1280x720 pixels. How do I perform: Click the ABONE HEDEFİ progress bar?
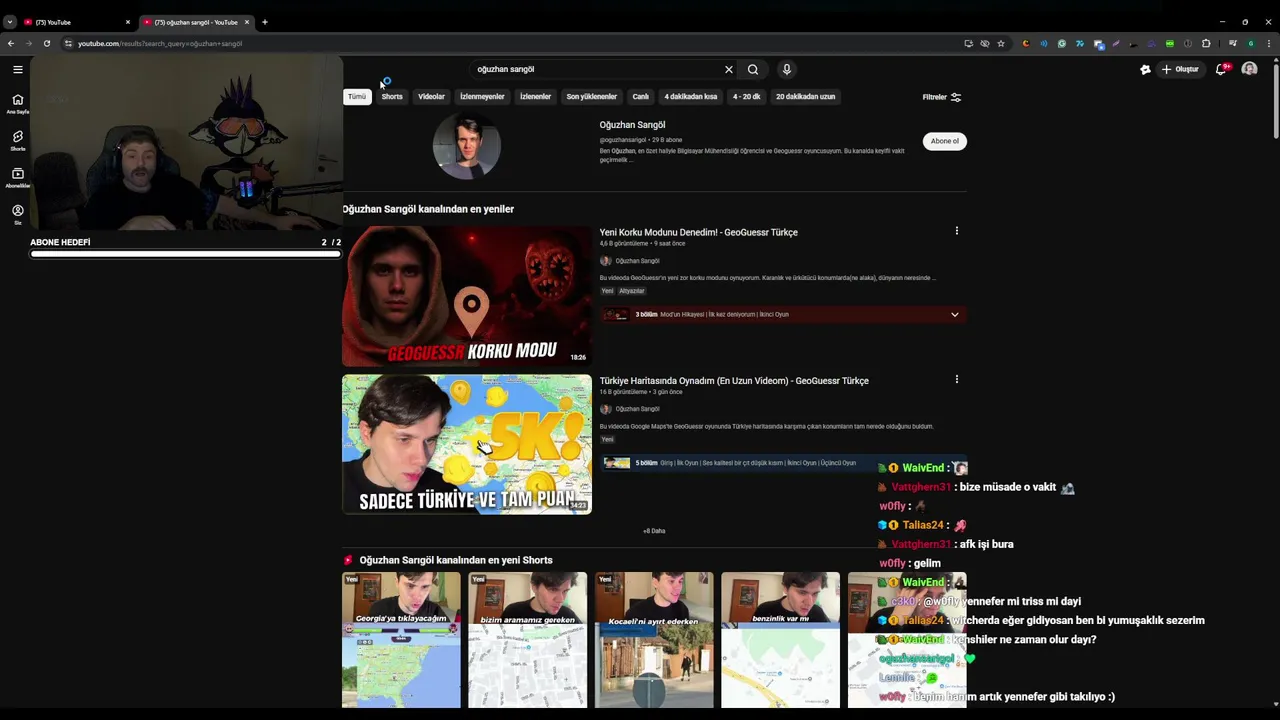(x=185, y=254)
